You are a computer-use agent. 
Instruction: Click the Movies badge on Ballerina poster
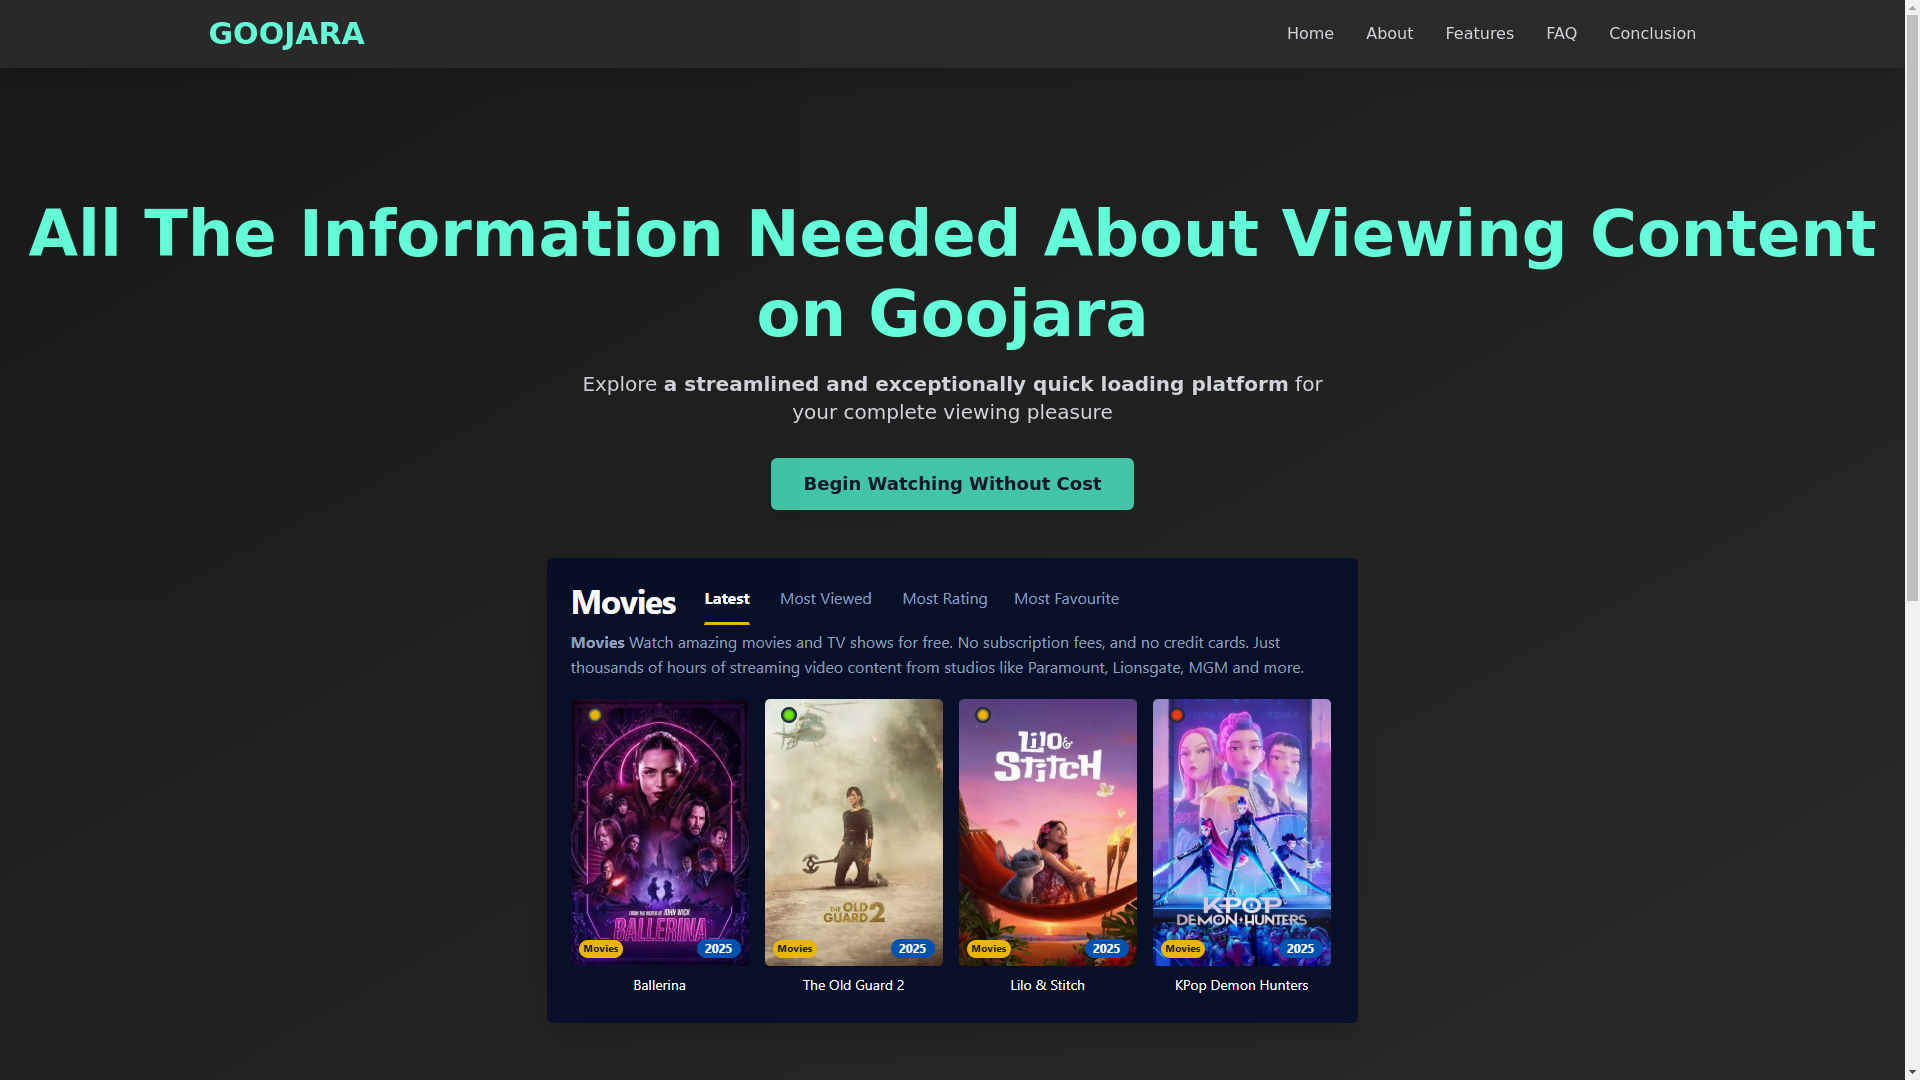point(601,949)
